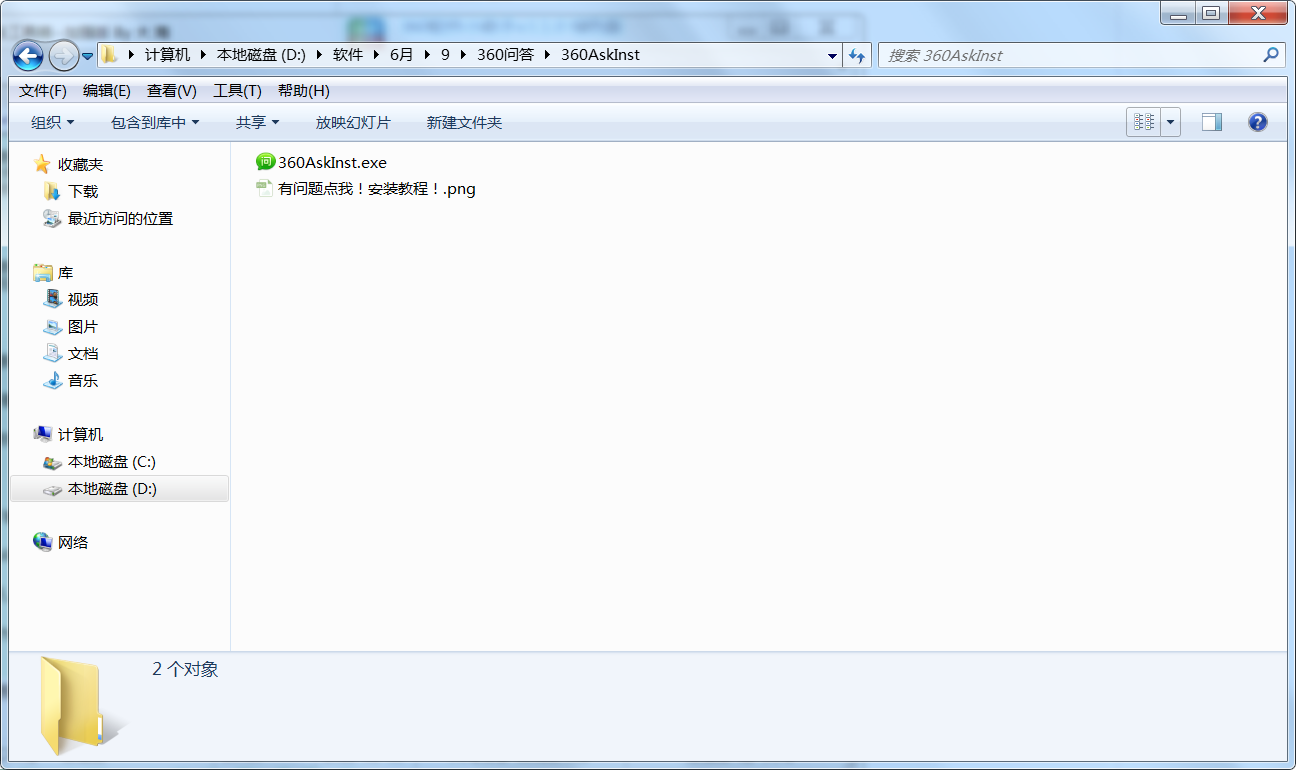
Task: Select 本地磁盘 (C:) in navigation pane
Action: point(111,462)
